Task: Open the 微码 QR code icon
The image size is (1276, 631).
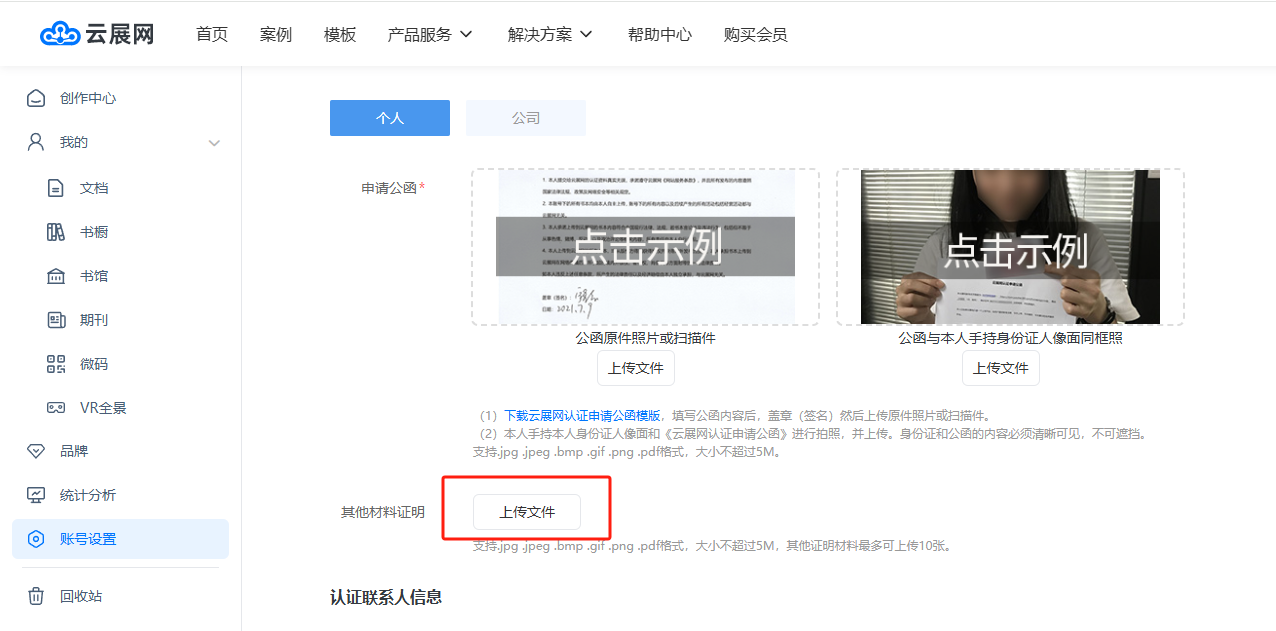Action: pos(56,364)
